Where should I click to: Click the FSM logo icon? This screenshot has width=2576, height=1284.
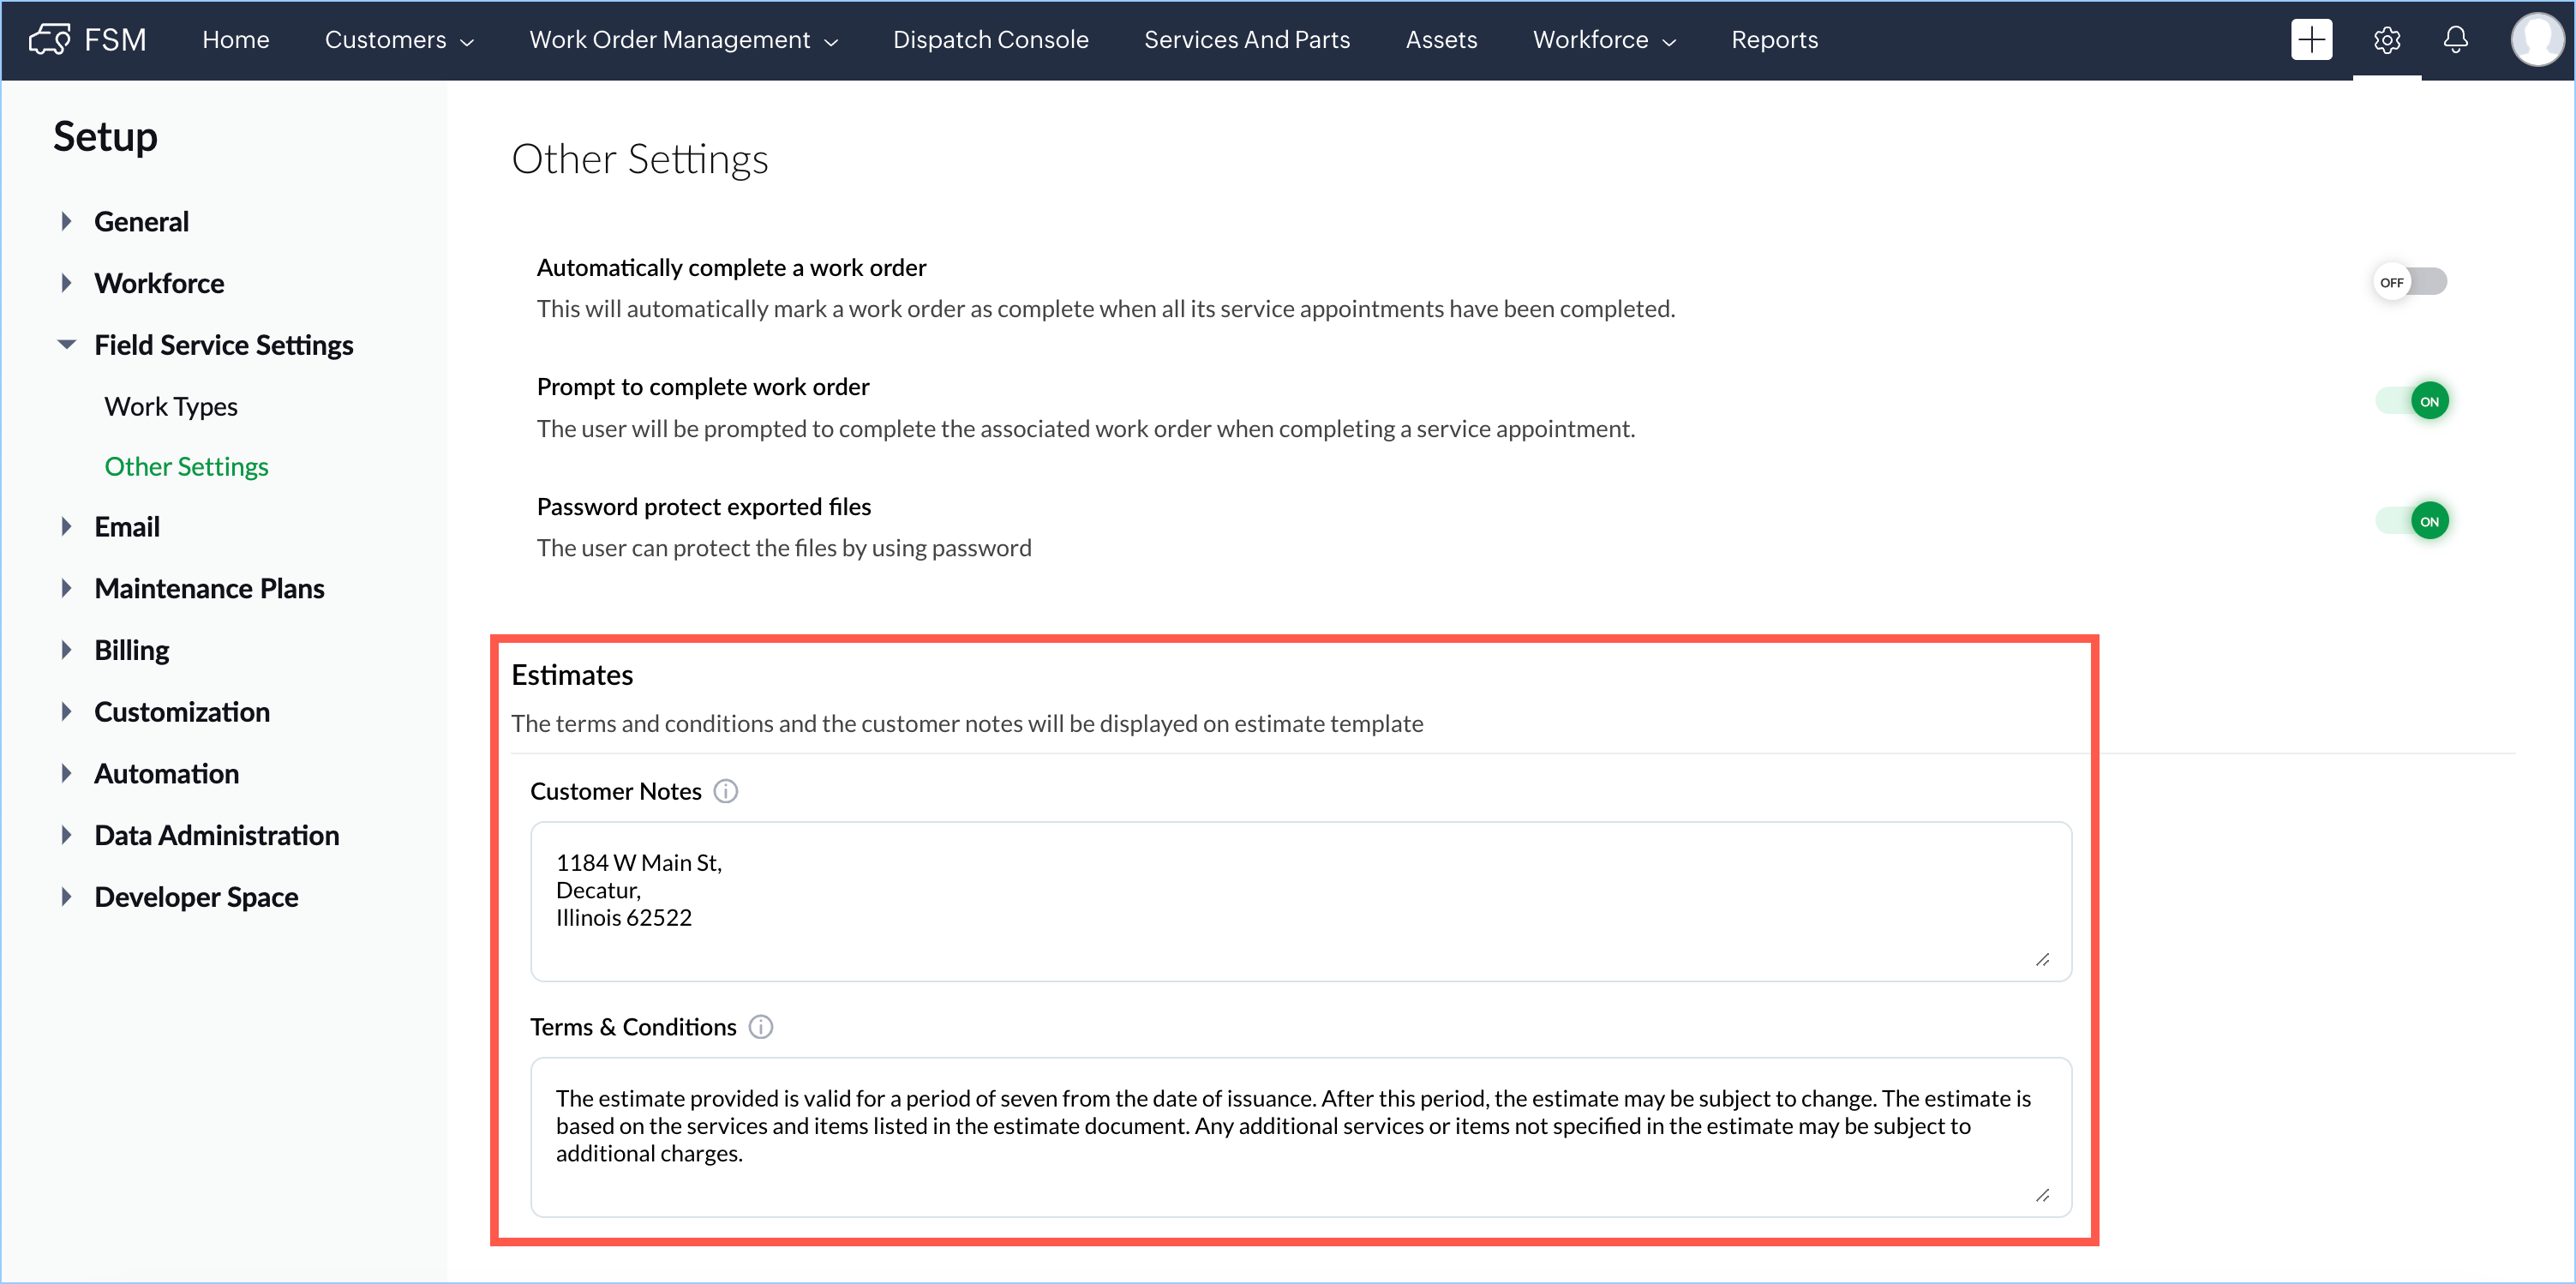click(x=49, y=39)
